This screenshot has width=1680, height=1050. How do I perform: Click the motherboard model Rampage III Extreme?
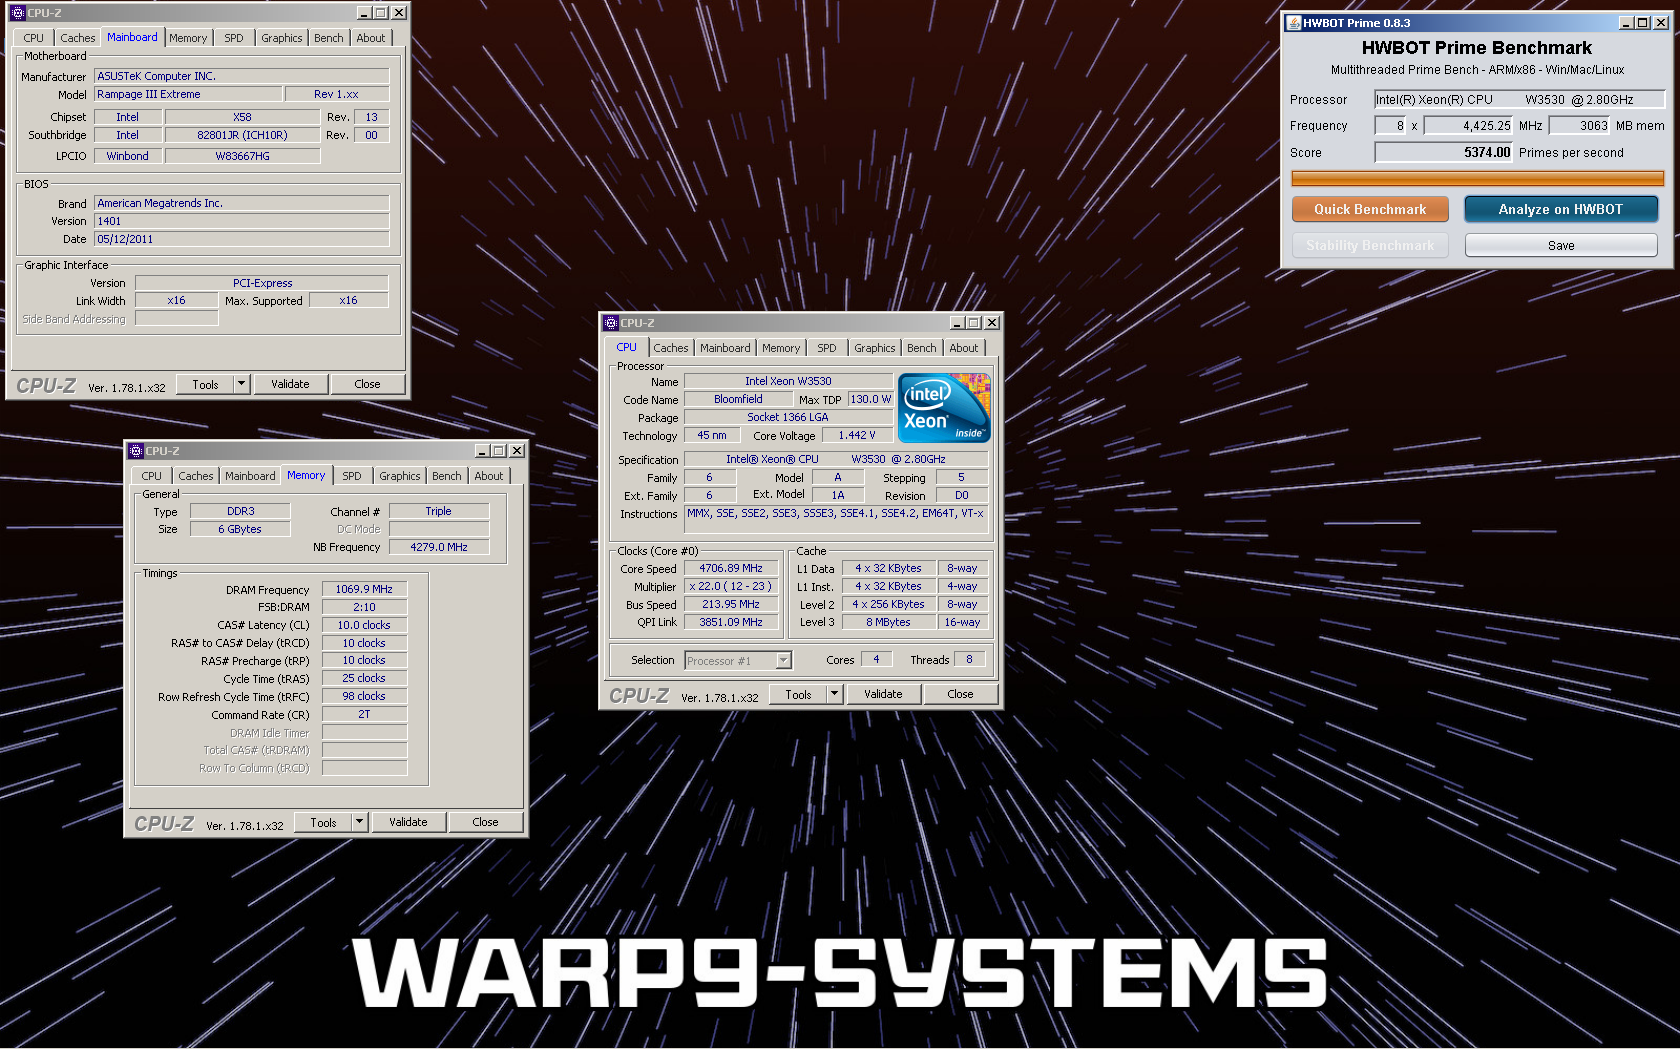coord(188,94)
